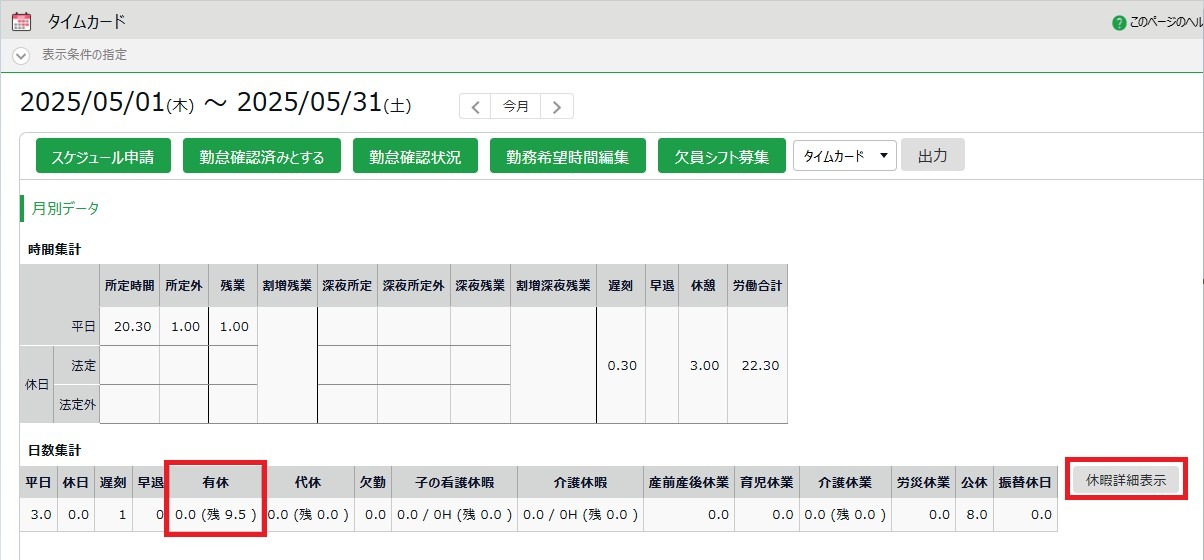1204x560 pixels.
Task: Go to previous month with left arrow
Action: (x=476, y=106)
